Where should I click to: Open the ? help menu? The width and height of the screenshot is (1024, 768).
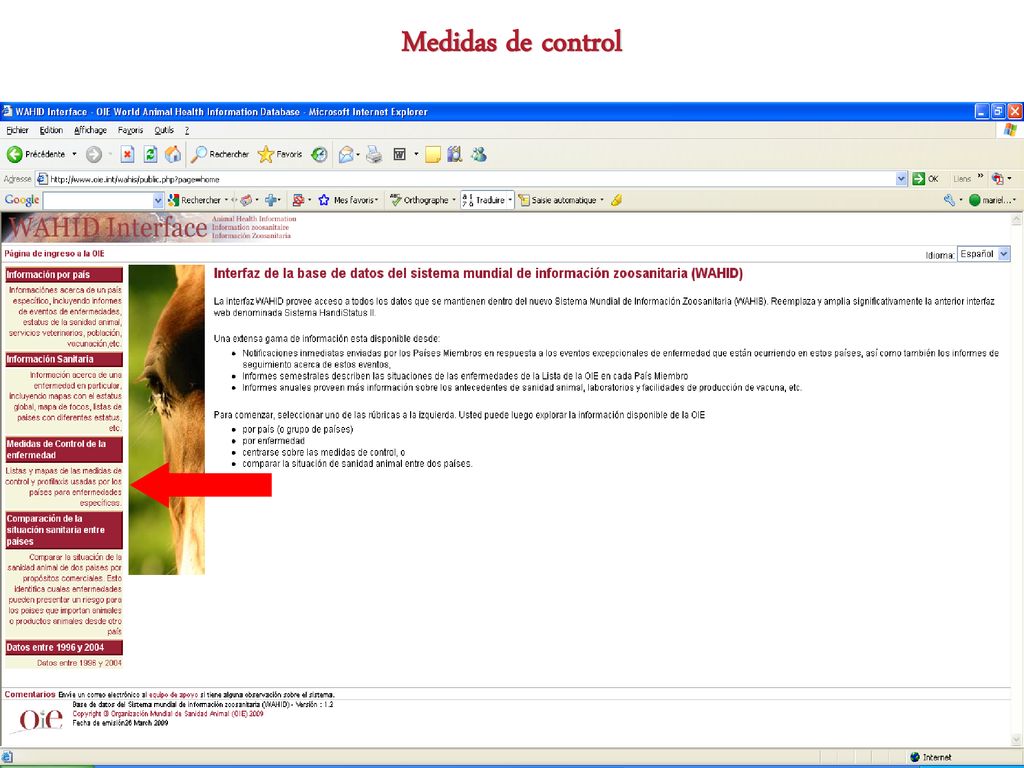pos(187,131)
